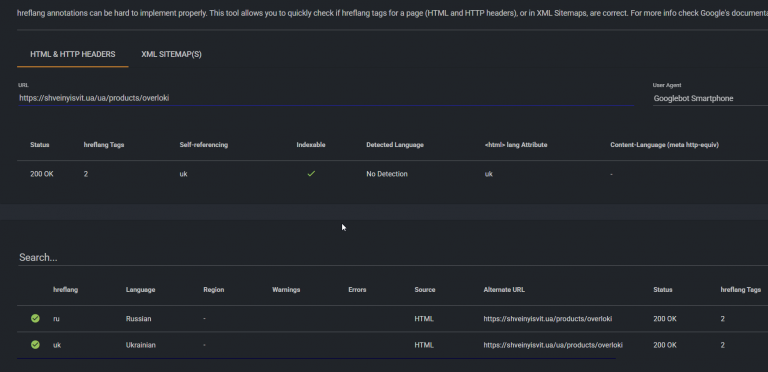
Task: Click the green Indexable checkmark
Action: click(311, 174)
